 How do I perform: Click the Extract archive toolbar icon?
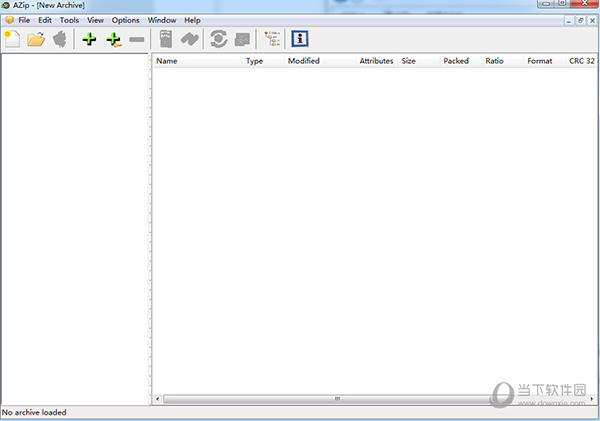pyautogui.click(x=60, y=39)
